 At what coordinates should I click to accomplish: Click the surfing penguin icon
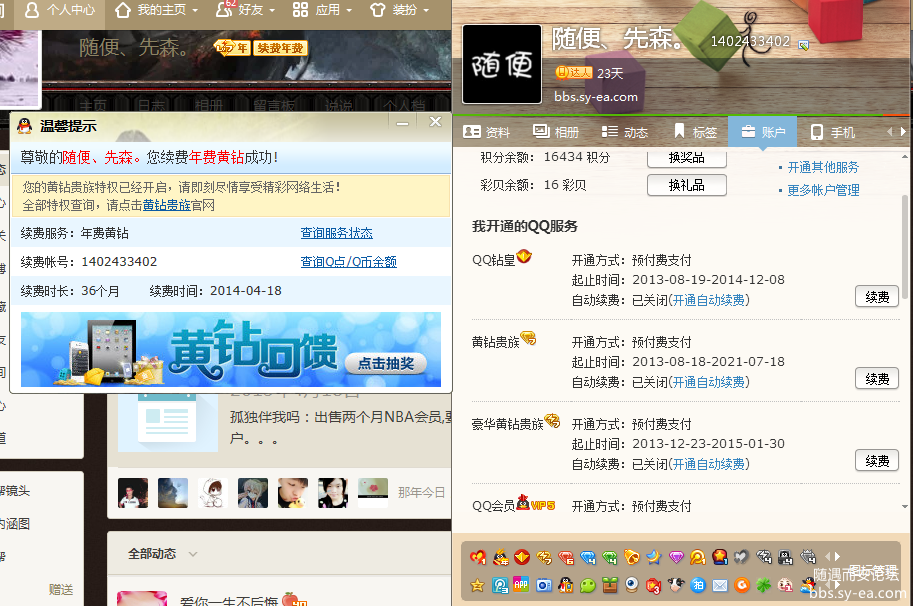pyautogui.click(x=808, y=585)
